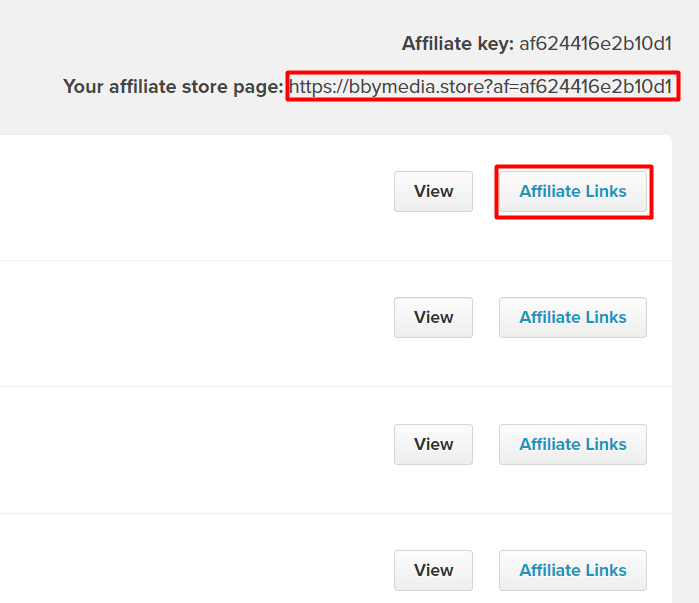Click 'Your affiliate store page:' label text
Viewport: 699px width, 603px height.
[x=173, y=86]
